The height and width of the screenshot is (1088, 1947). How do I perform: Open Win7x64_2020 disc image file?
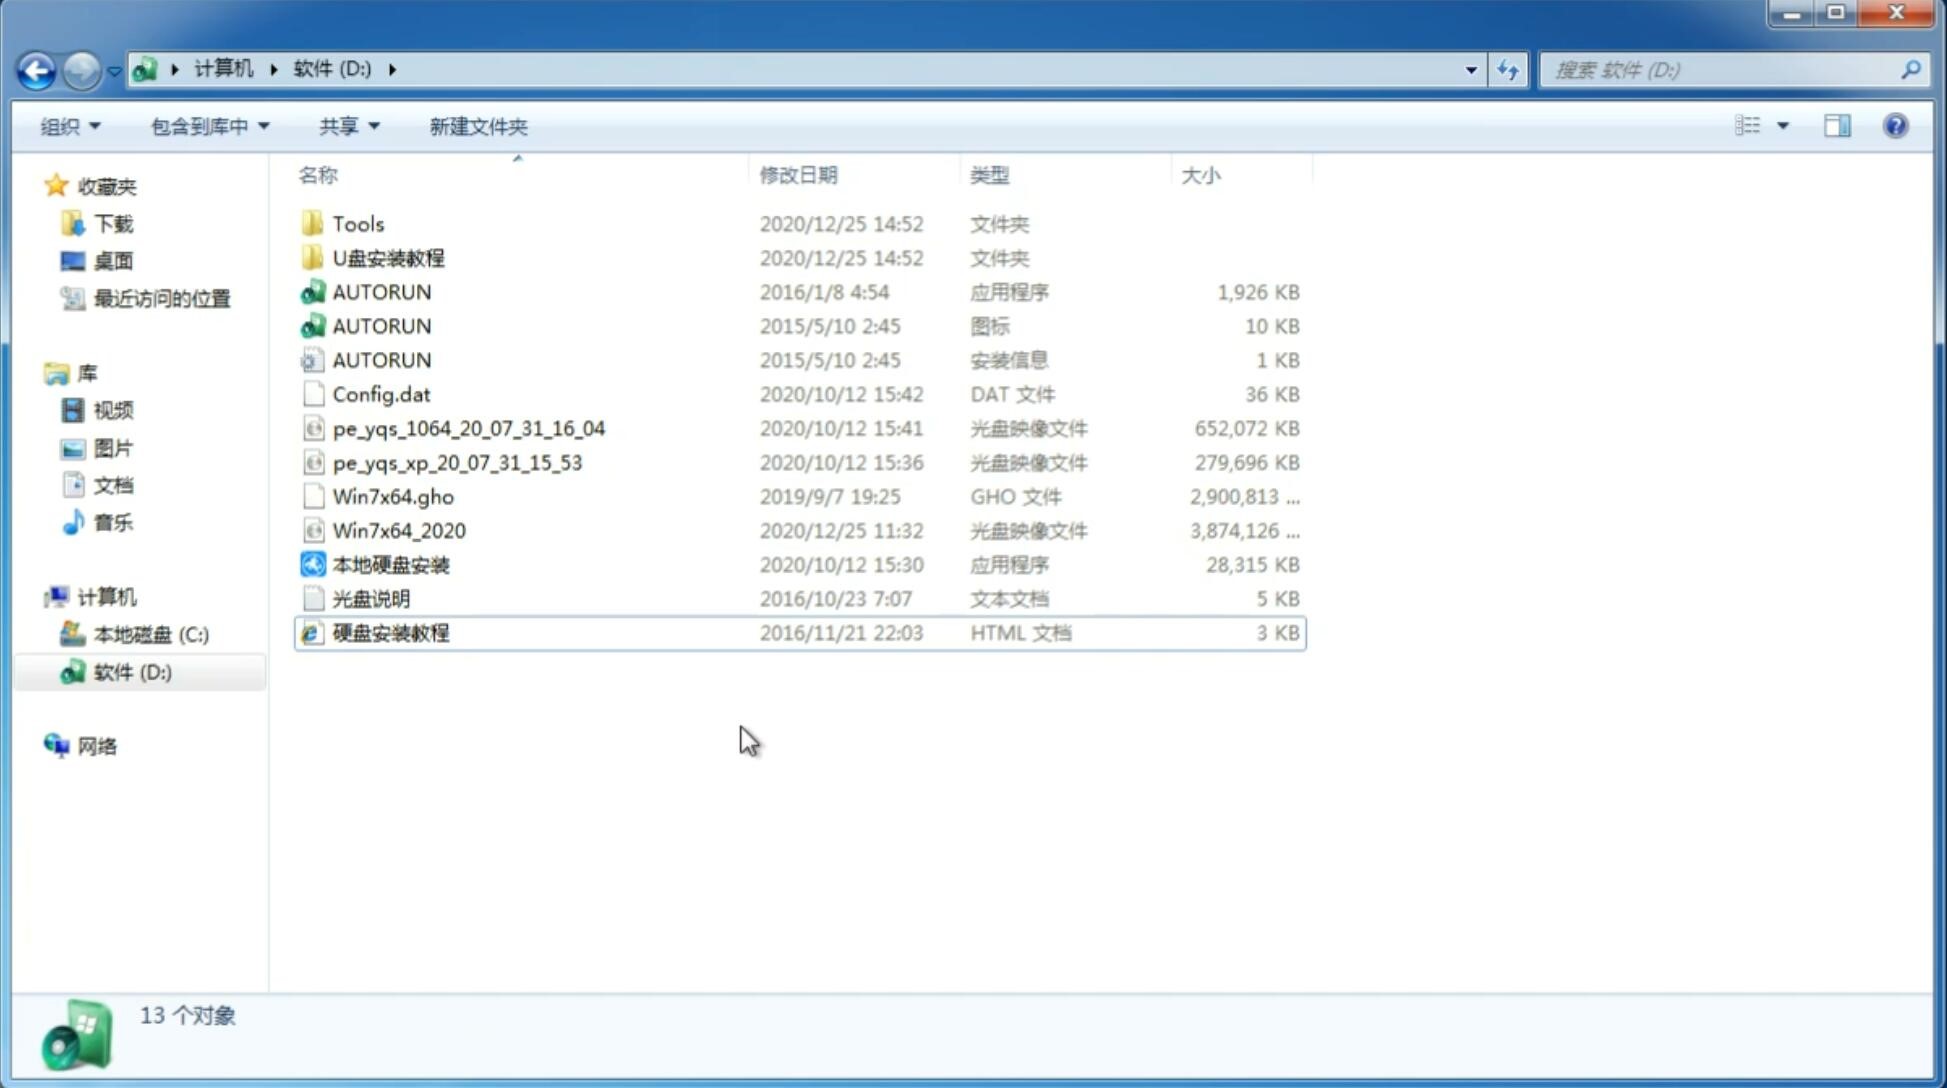click(x=398, y=529)
